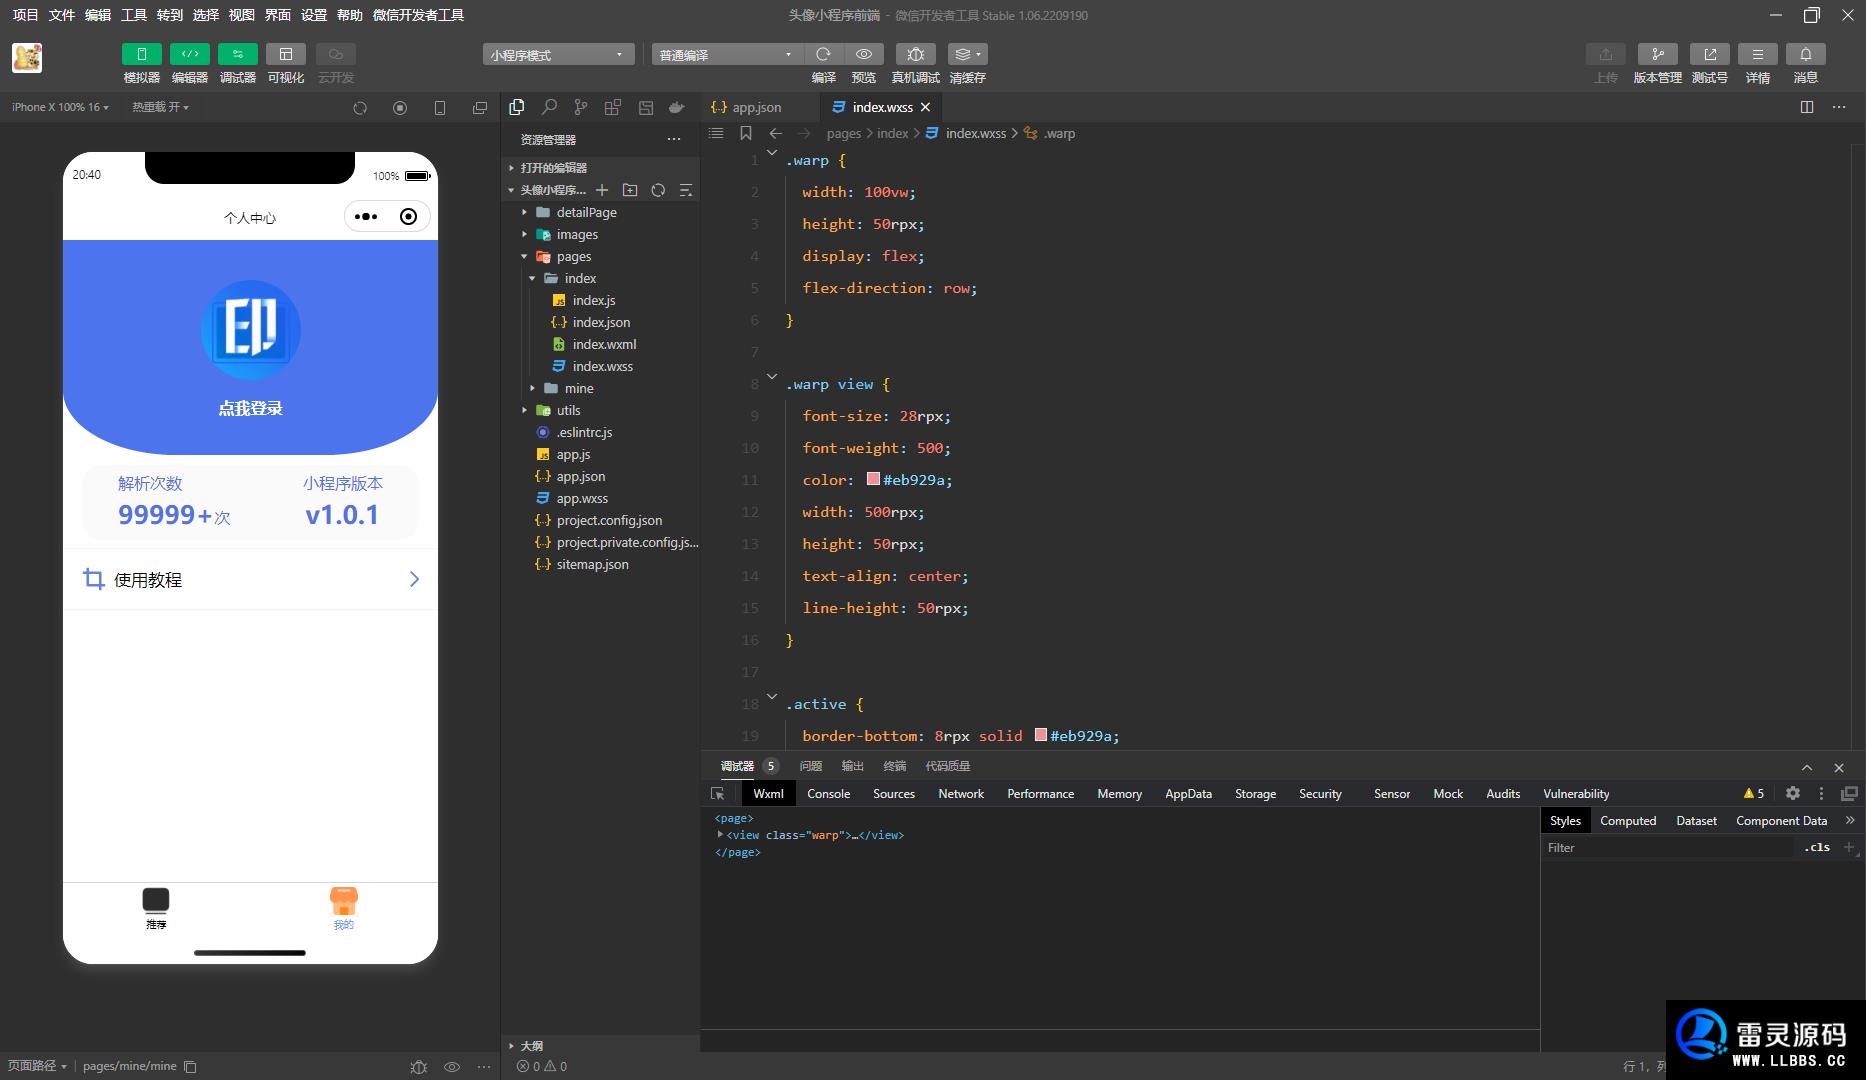
Task: Toggle the editor panel button
Action: (190, 54)
